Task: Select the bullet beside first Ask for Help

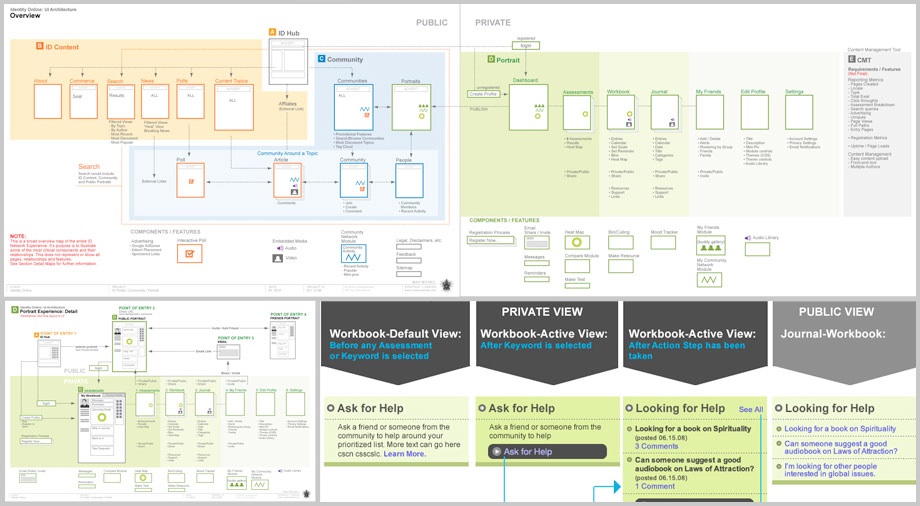Action: tap(329, 409)
